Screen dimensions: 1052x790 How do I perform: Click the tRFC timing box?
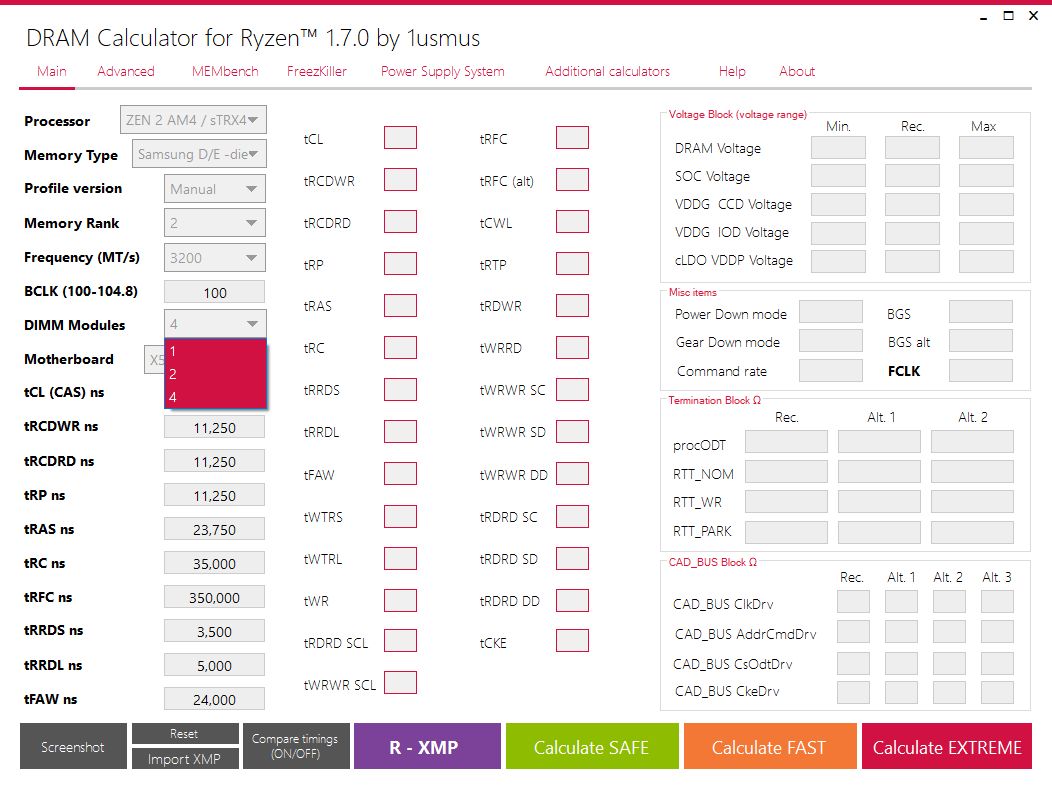pyautogui.click(x=572, y=138)
